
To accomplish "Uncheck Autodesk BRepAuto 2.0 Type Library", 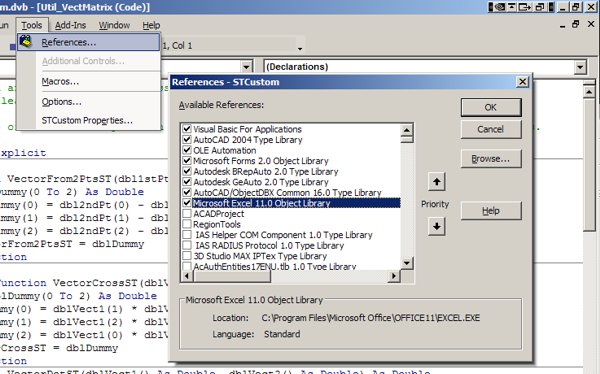I will [187, 171].
